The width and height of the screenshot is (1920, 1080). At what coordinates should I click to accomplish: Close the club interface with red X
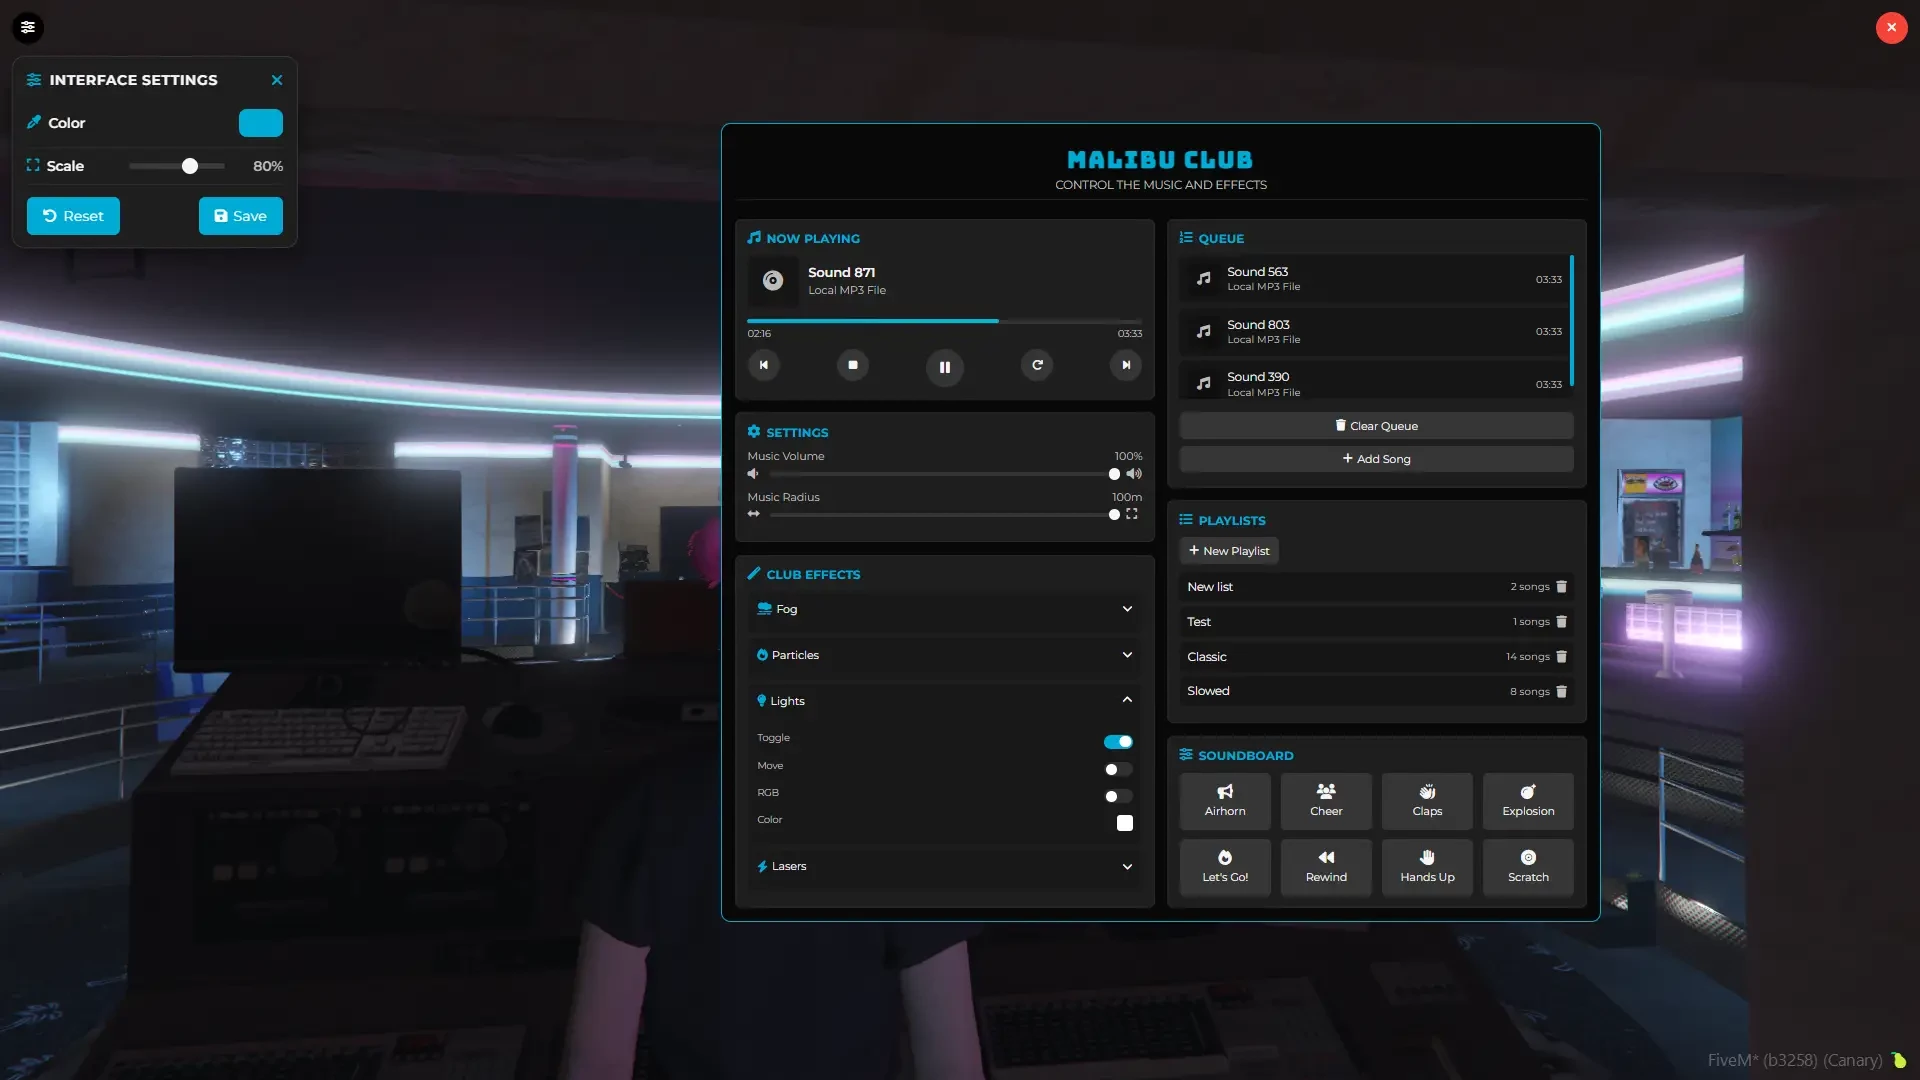(x=1891, y=27)
